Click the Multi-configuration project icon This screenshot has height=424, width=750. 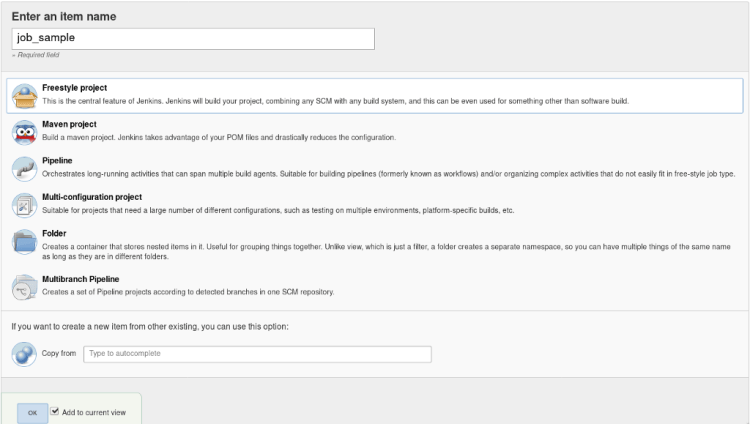pyautogui.click(x=24, y=205)
